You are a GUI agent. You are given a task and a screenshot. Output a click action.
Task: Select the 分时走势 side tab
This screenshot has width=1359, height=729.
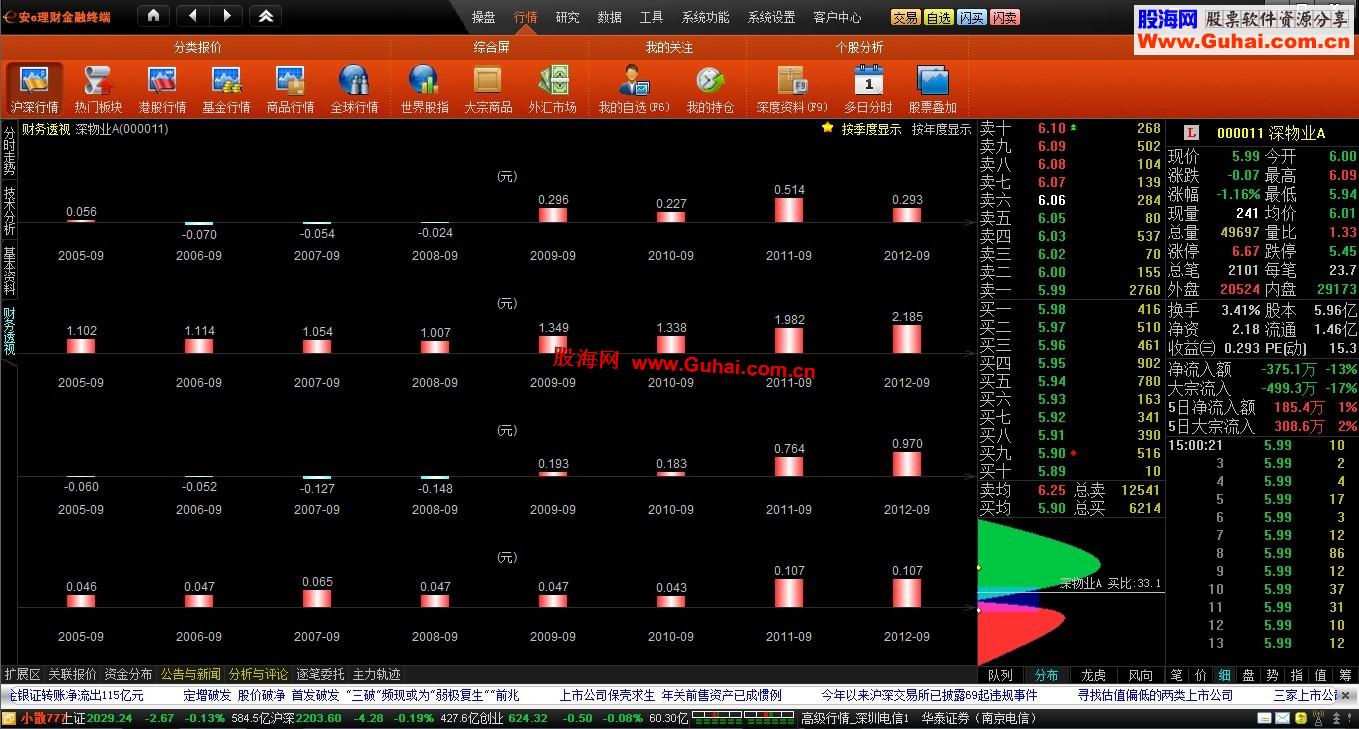coord(9,149)
